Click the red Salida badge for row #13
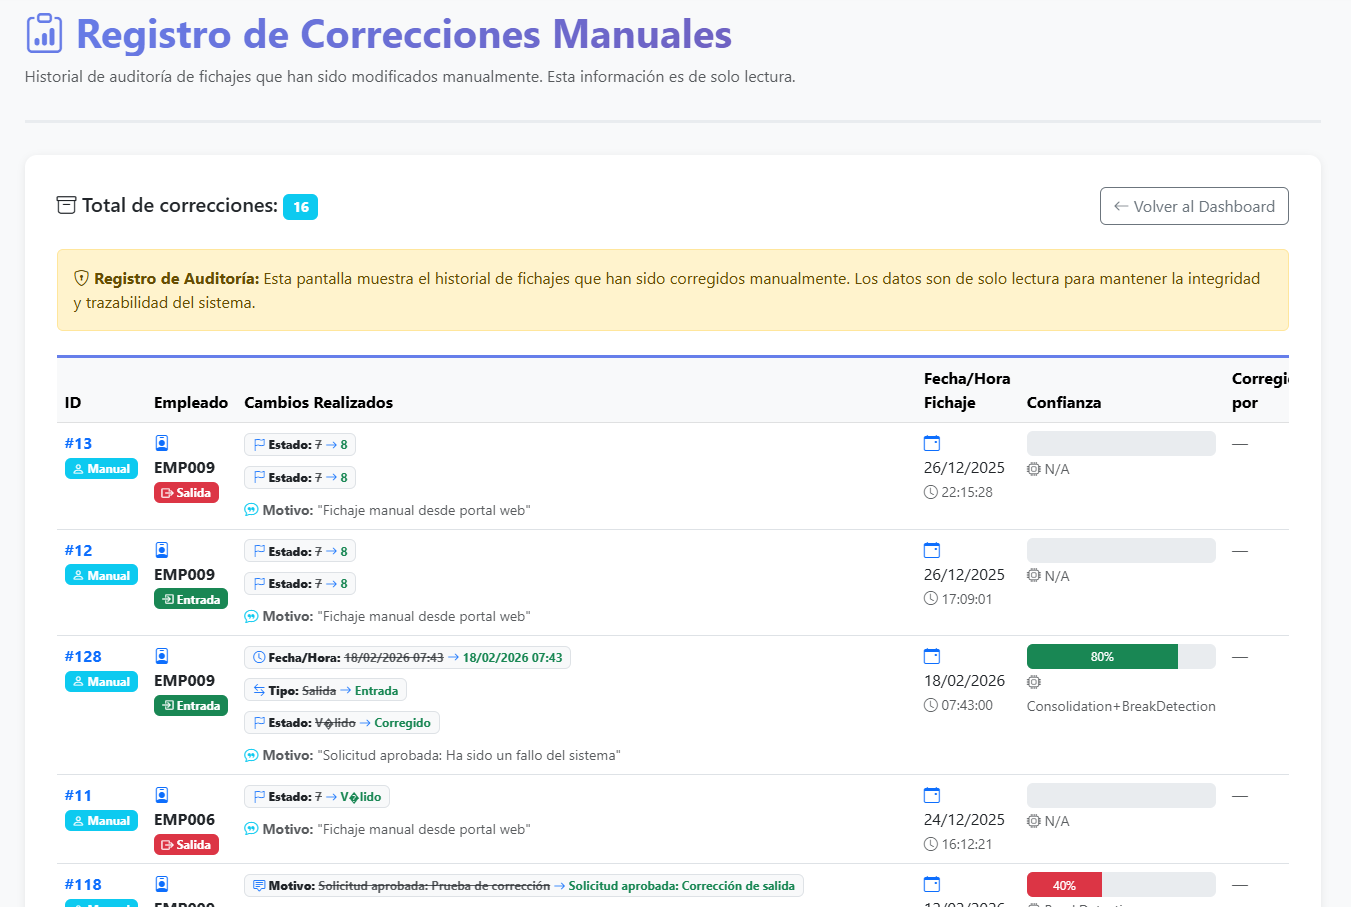 point(186,493)
